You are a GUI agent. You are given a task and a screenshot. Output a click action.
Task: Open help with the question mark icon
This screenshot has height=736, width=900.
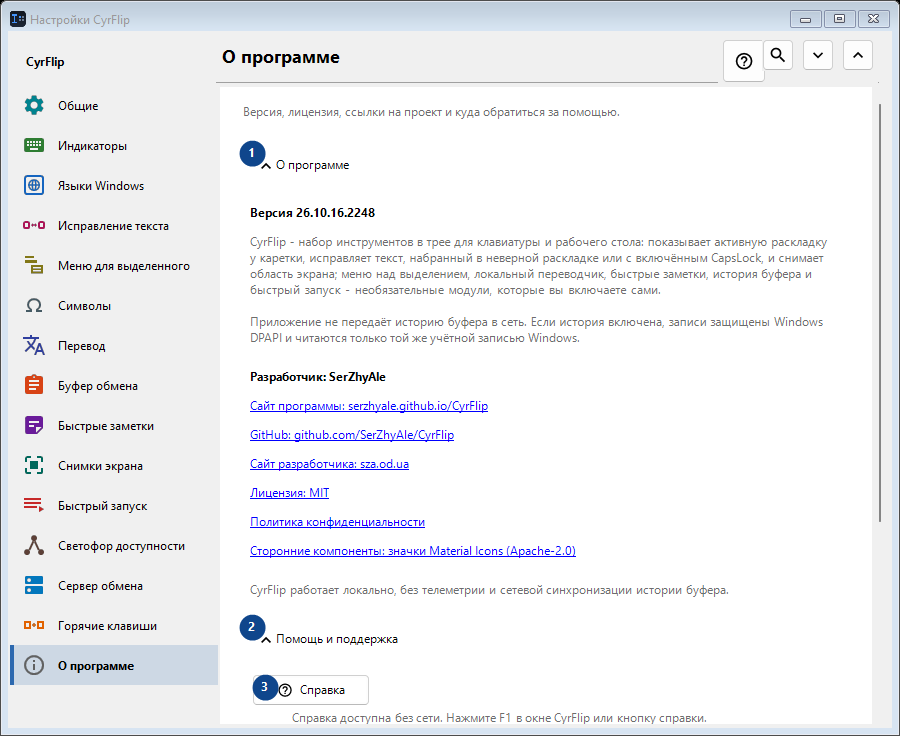(744, 61)
